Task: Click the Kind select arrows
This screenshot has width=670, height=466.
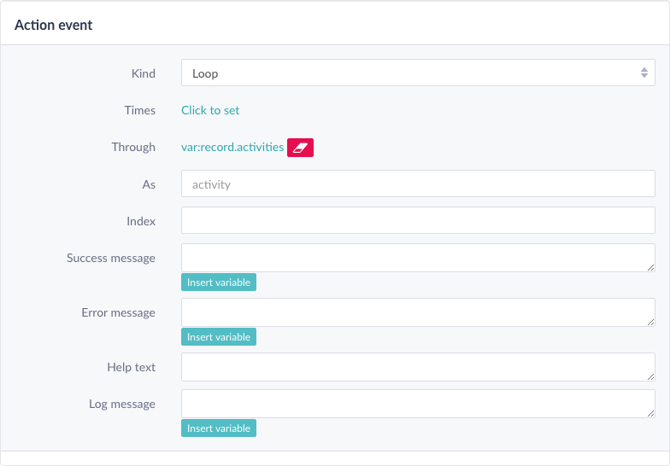Action: pos(644,73)
